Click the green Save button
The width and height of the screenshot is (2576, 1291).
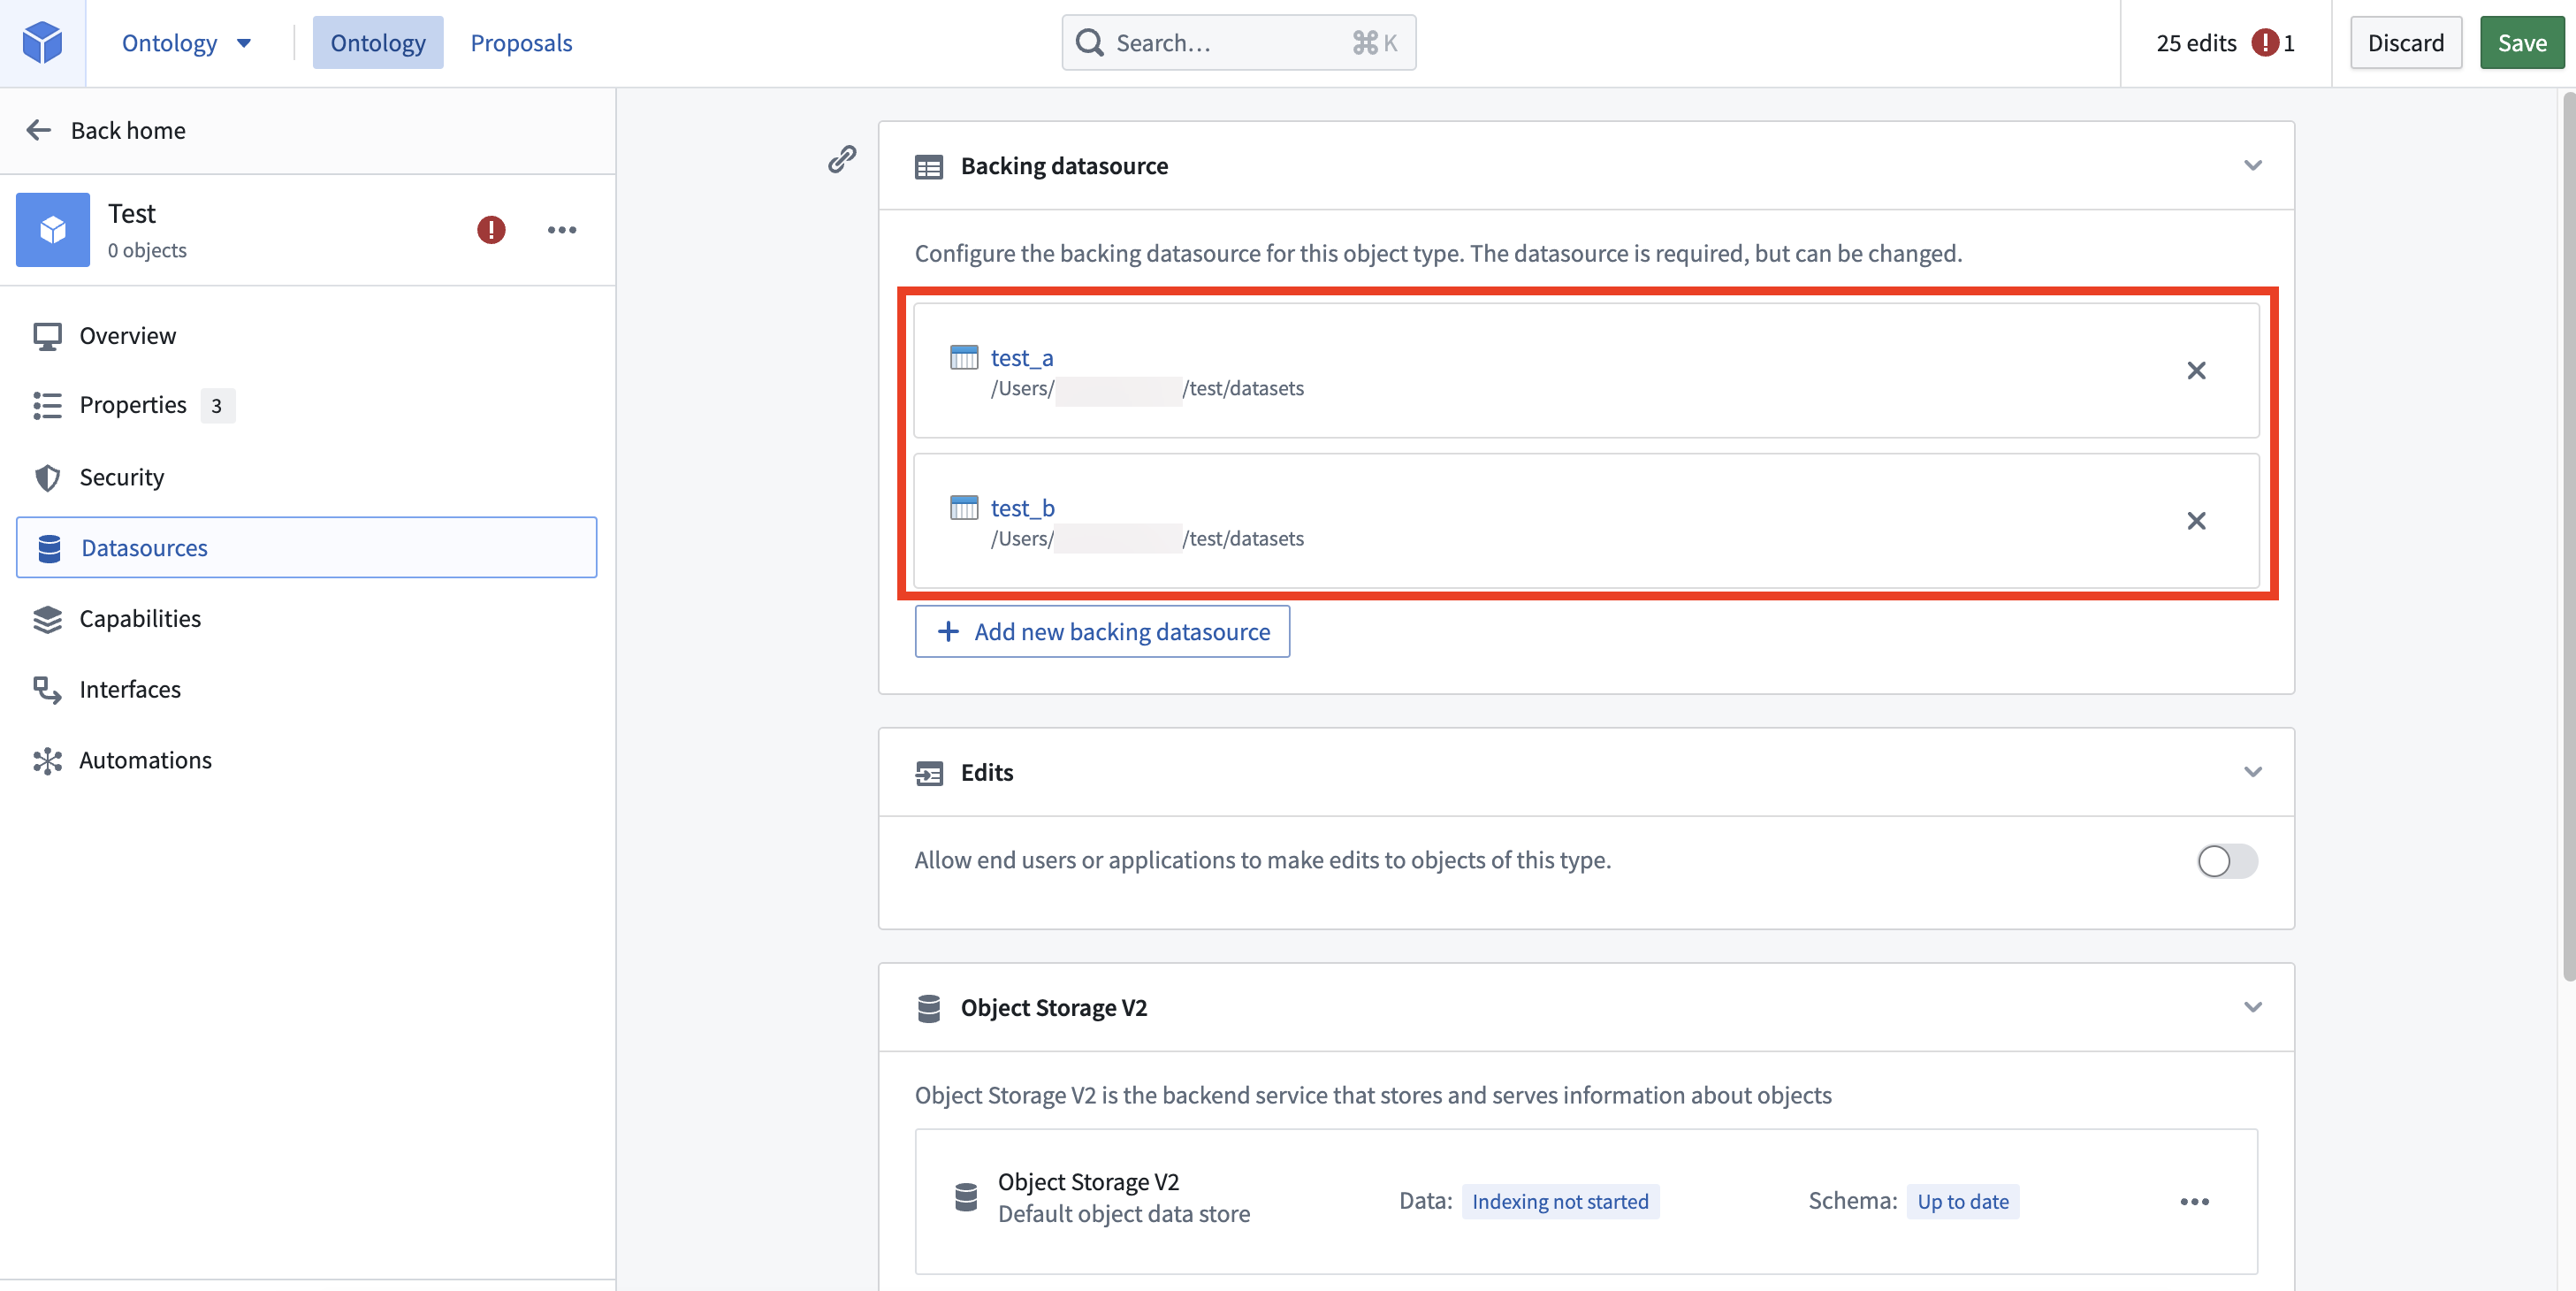coord(2522,42)
